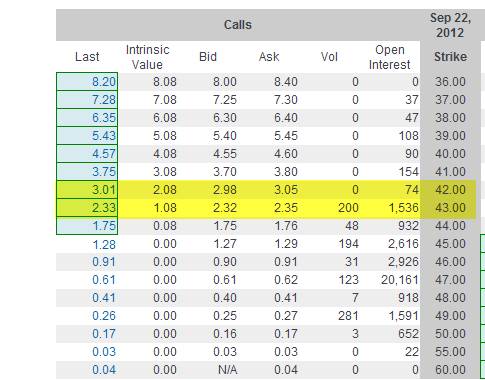Click the Open Interest column header
Image resolution: width=485 pixels, height=380 pixels.
click(x=389, y=57)
